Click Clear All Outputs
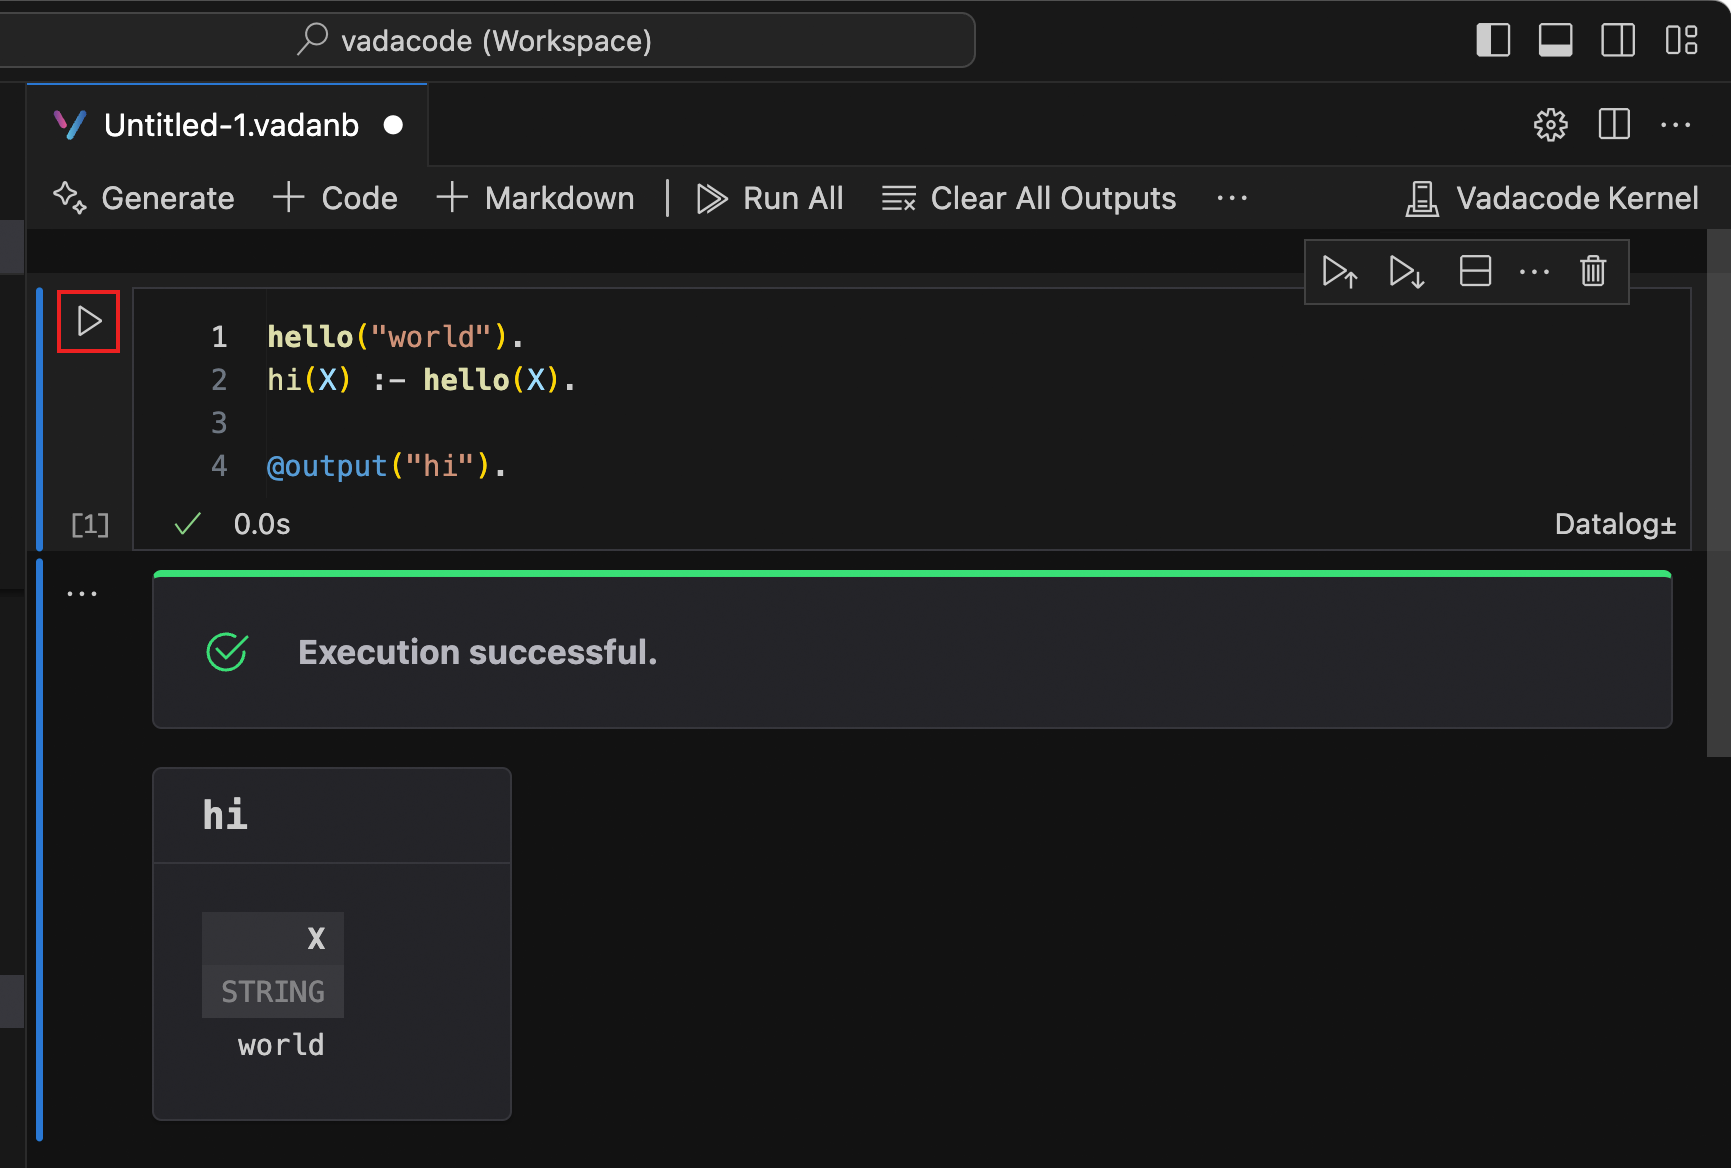Screen dimensions: 1731x1168 pos(1029,198)
